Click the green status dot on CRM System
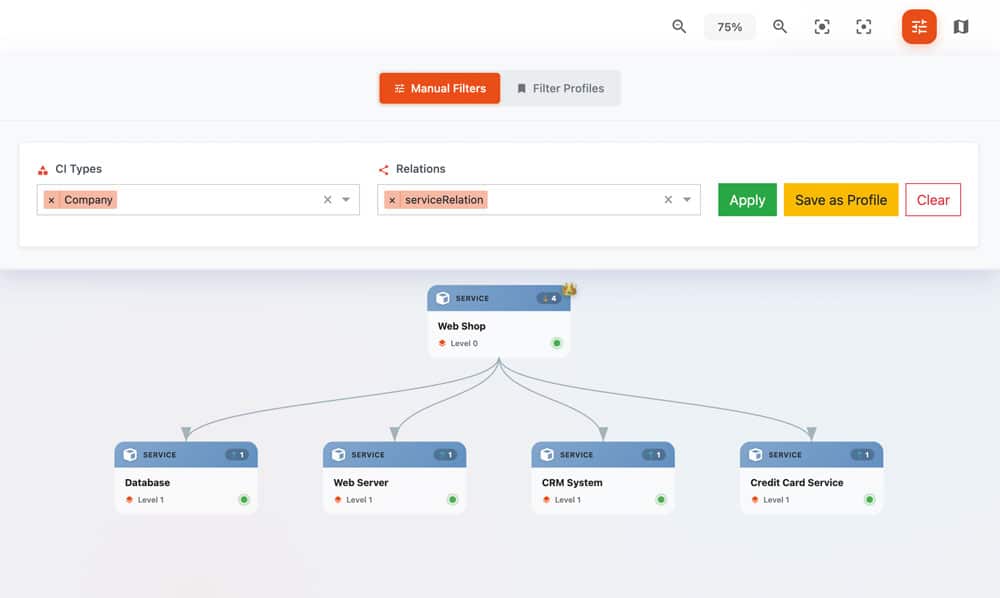 pos(660,500)
